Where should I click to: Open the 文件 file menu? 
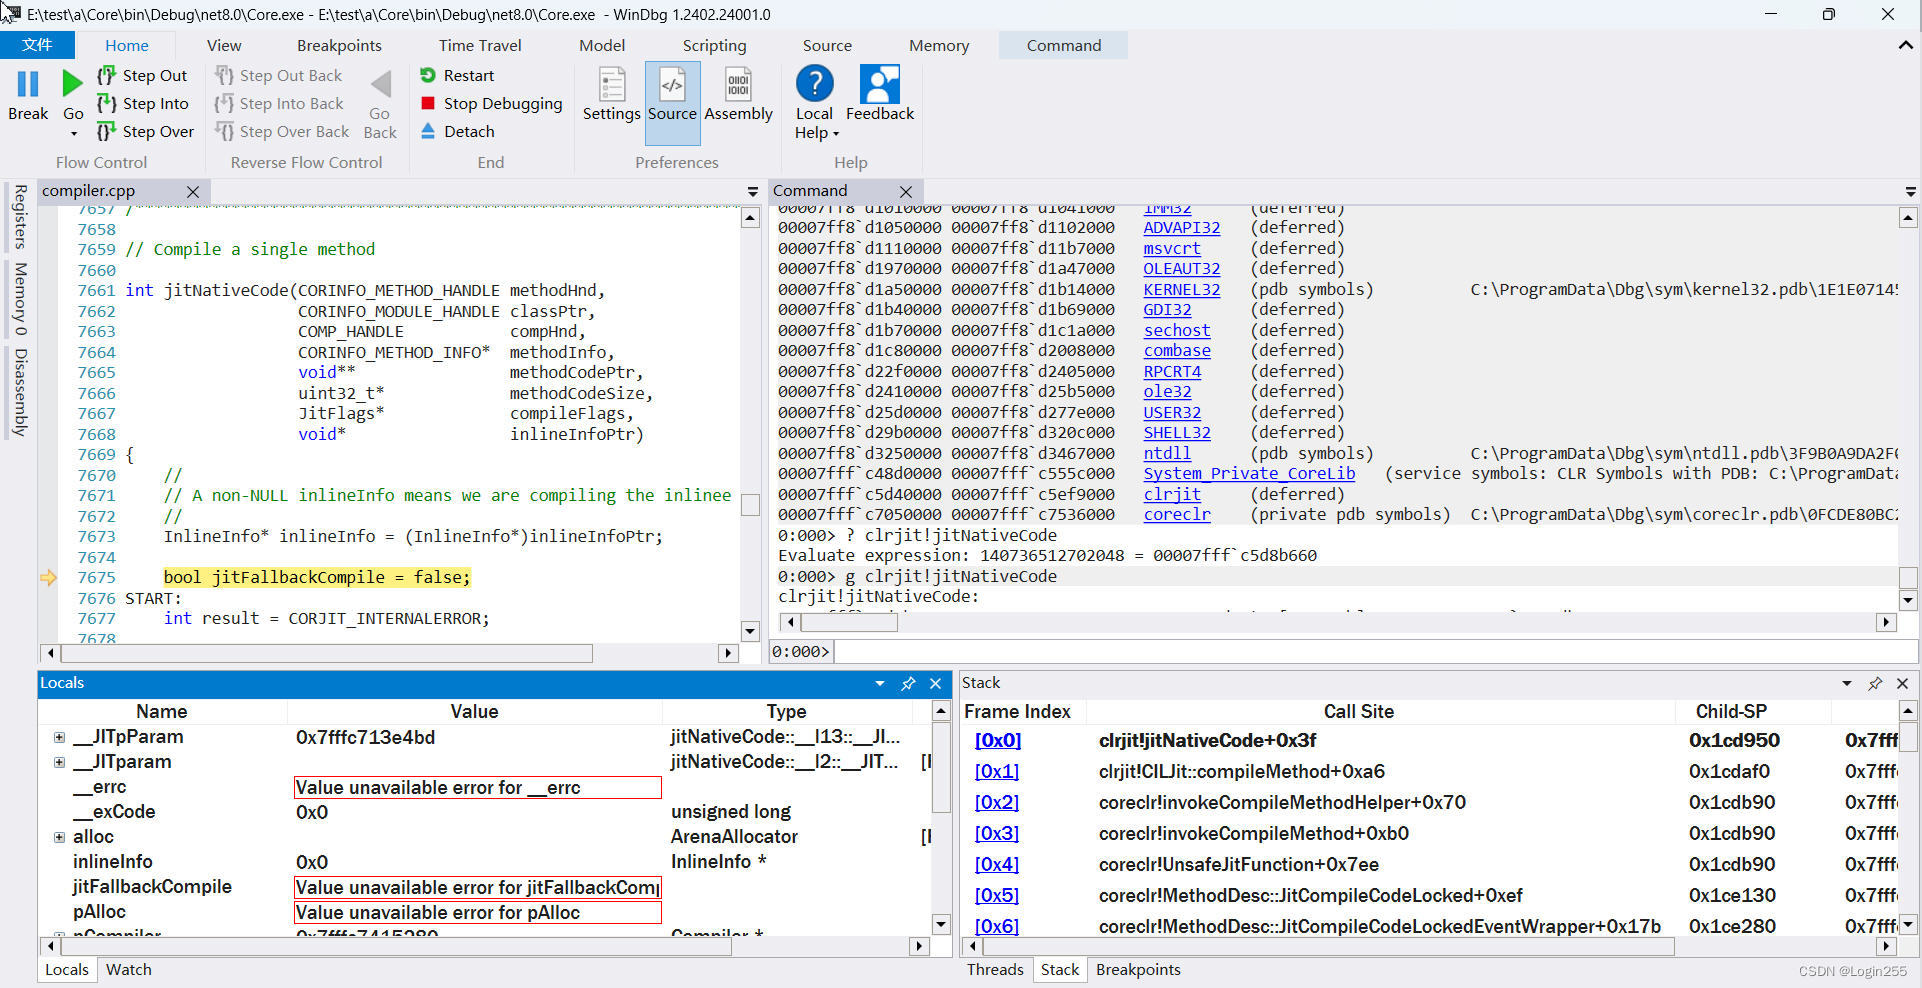coord(37,45)
